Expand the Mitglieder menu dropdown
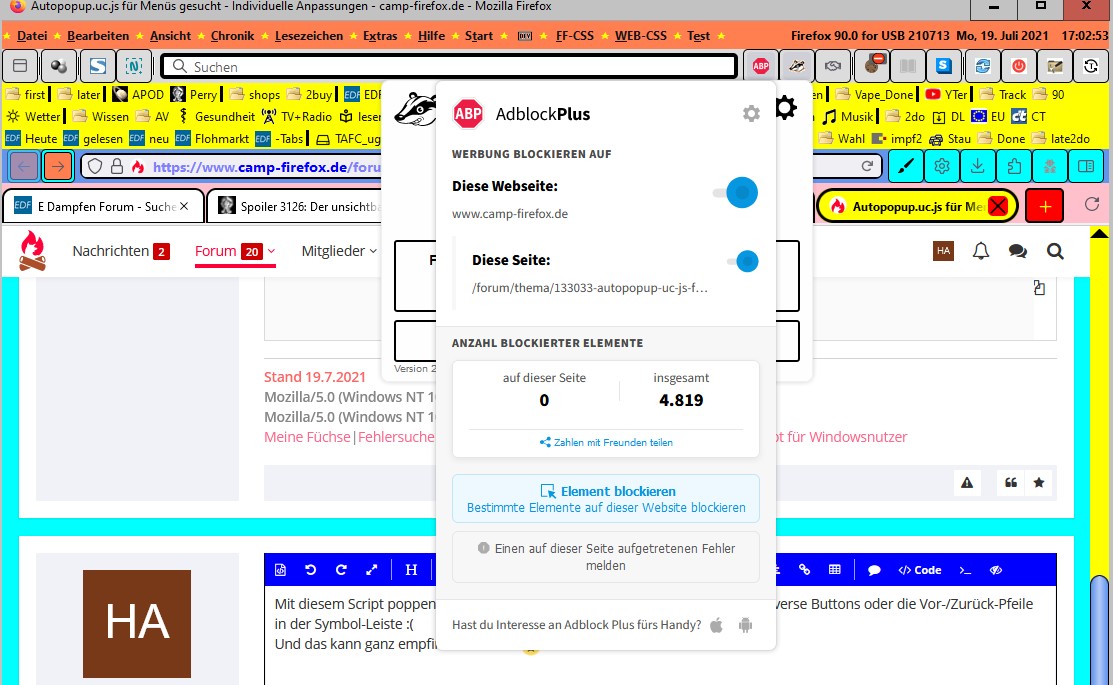Screen dimensions: 1113x685 click(339, 251)
